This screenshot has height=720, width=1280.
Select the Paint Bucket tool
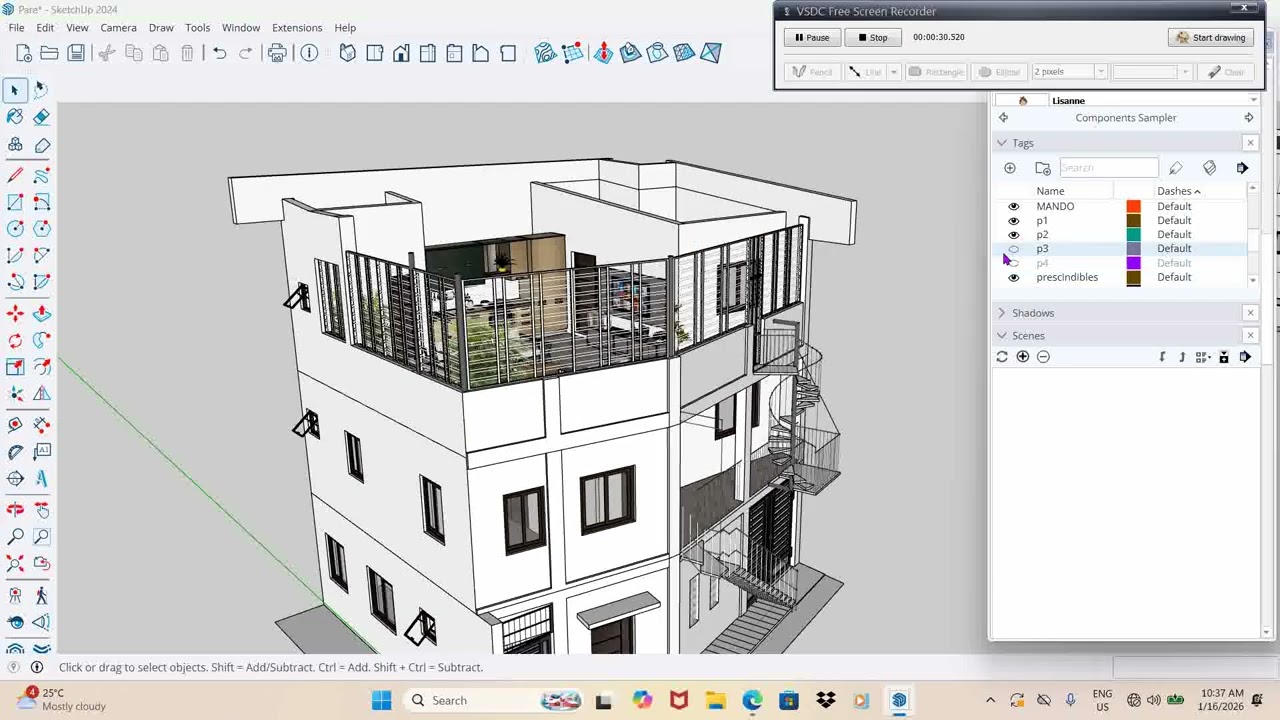(x=15, y=117)
